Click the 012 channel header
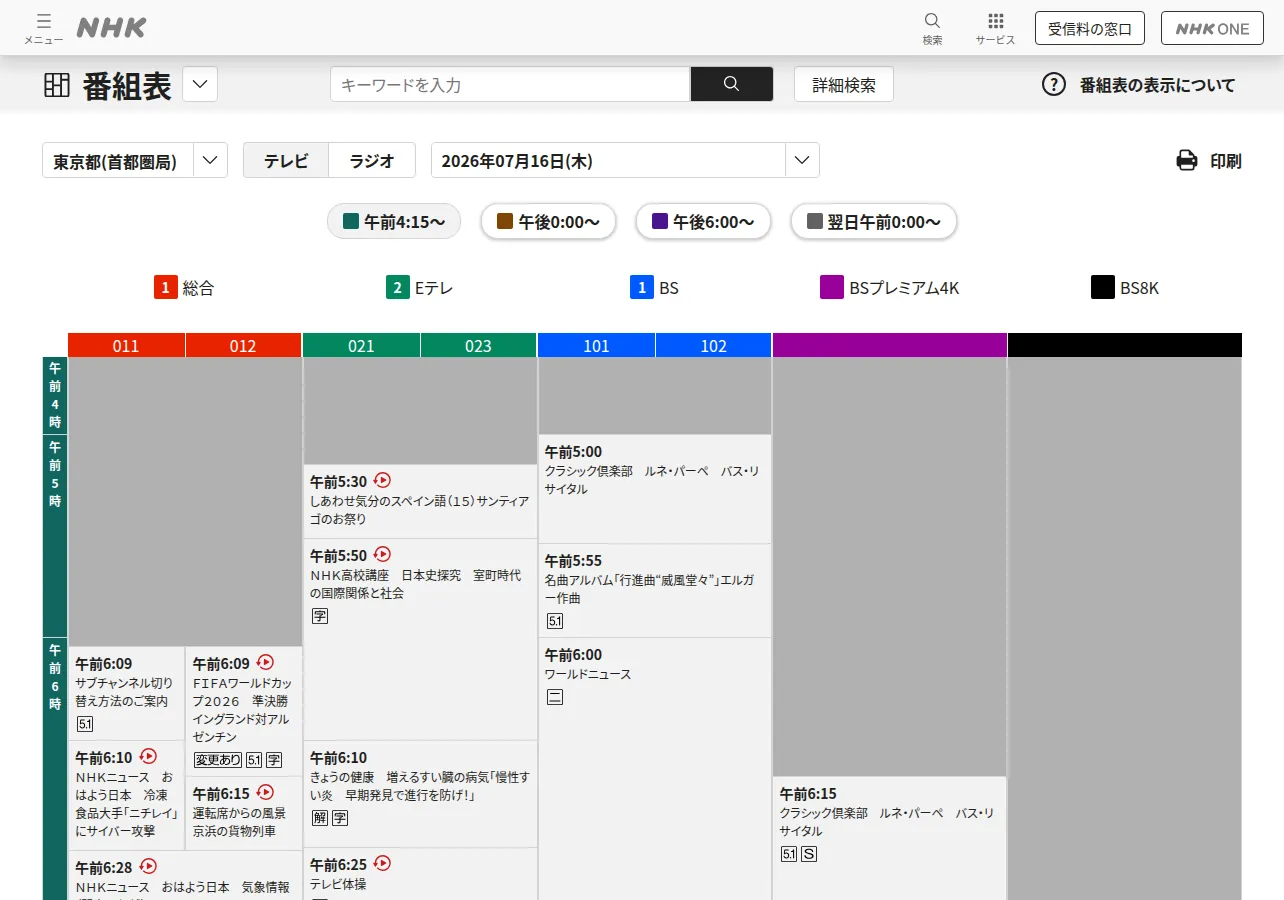The height and width of the screenshot is (900, 1284). coord(243,345)
